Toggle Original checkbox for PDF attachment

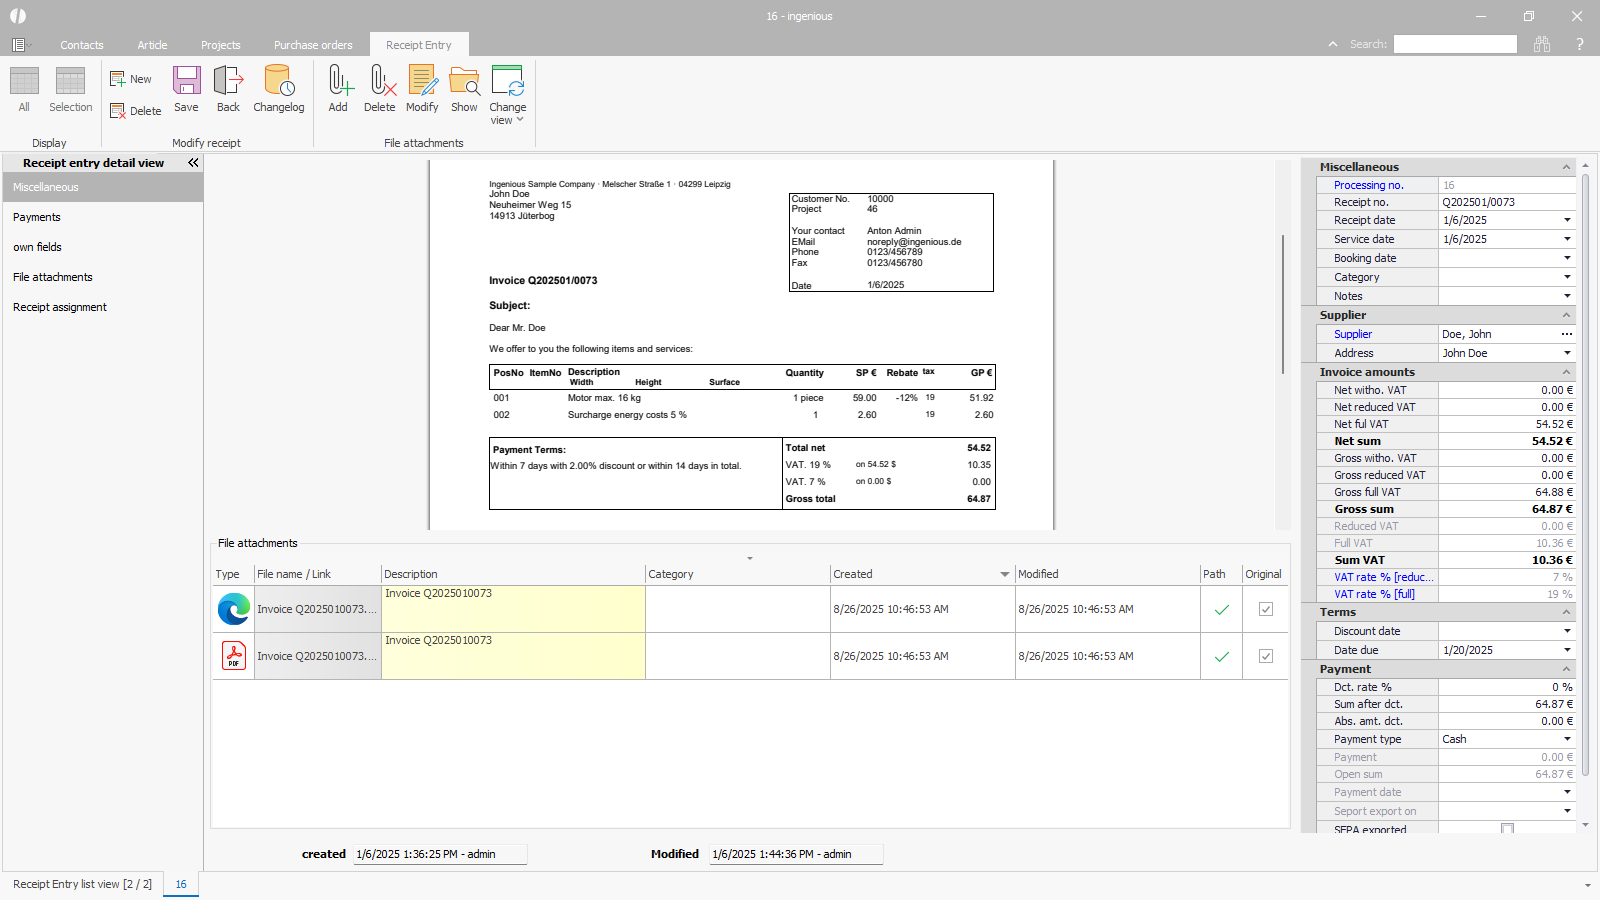pyautogui.click(x=1265, y=656)
